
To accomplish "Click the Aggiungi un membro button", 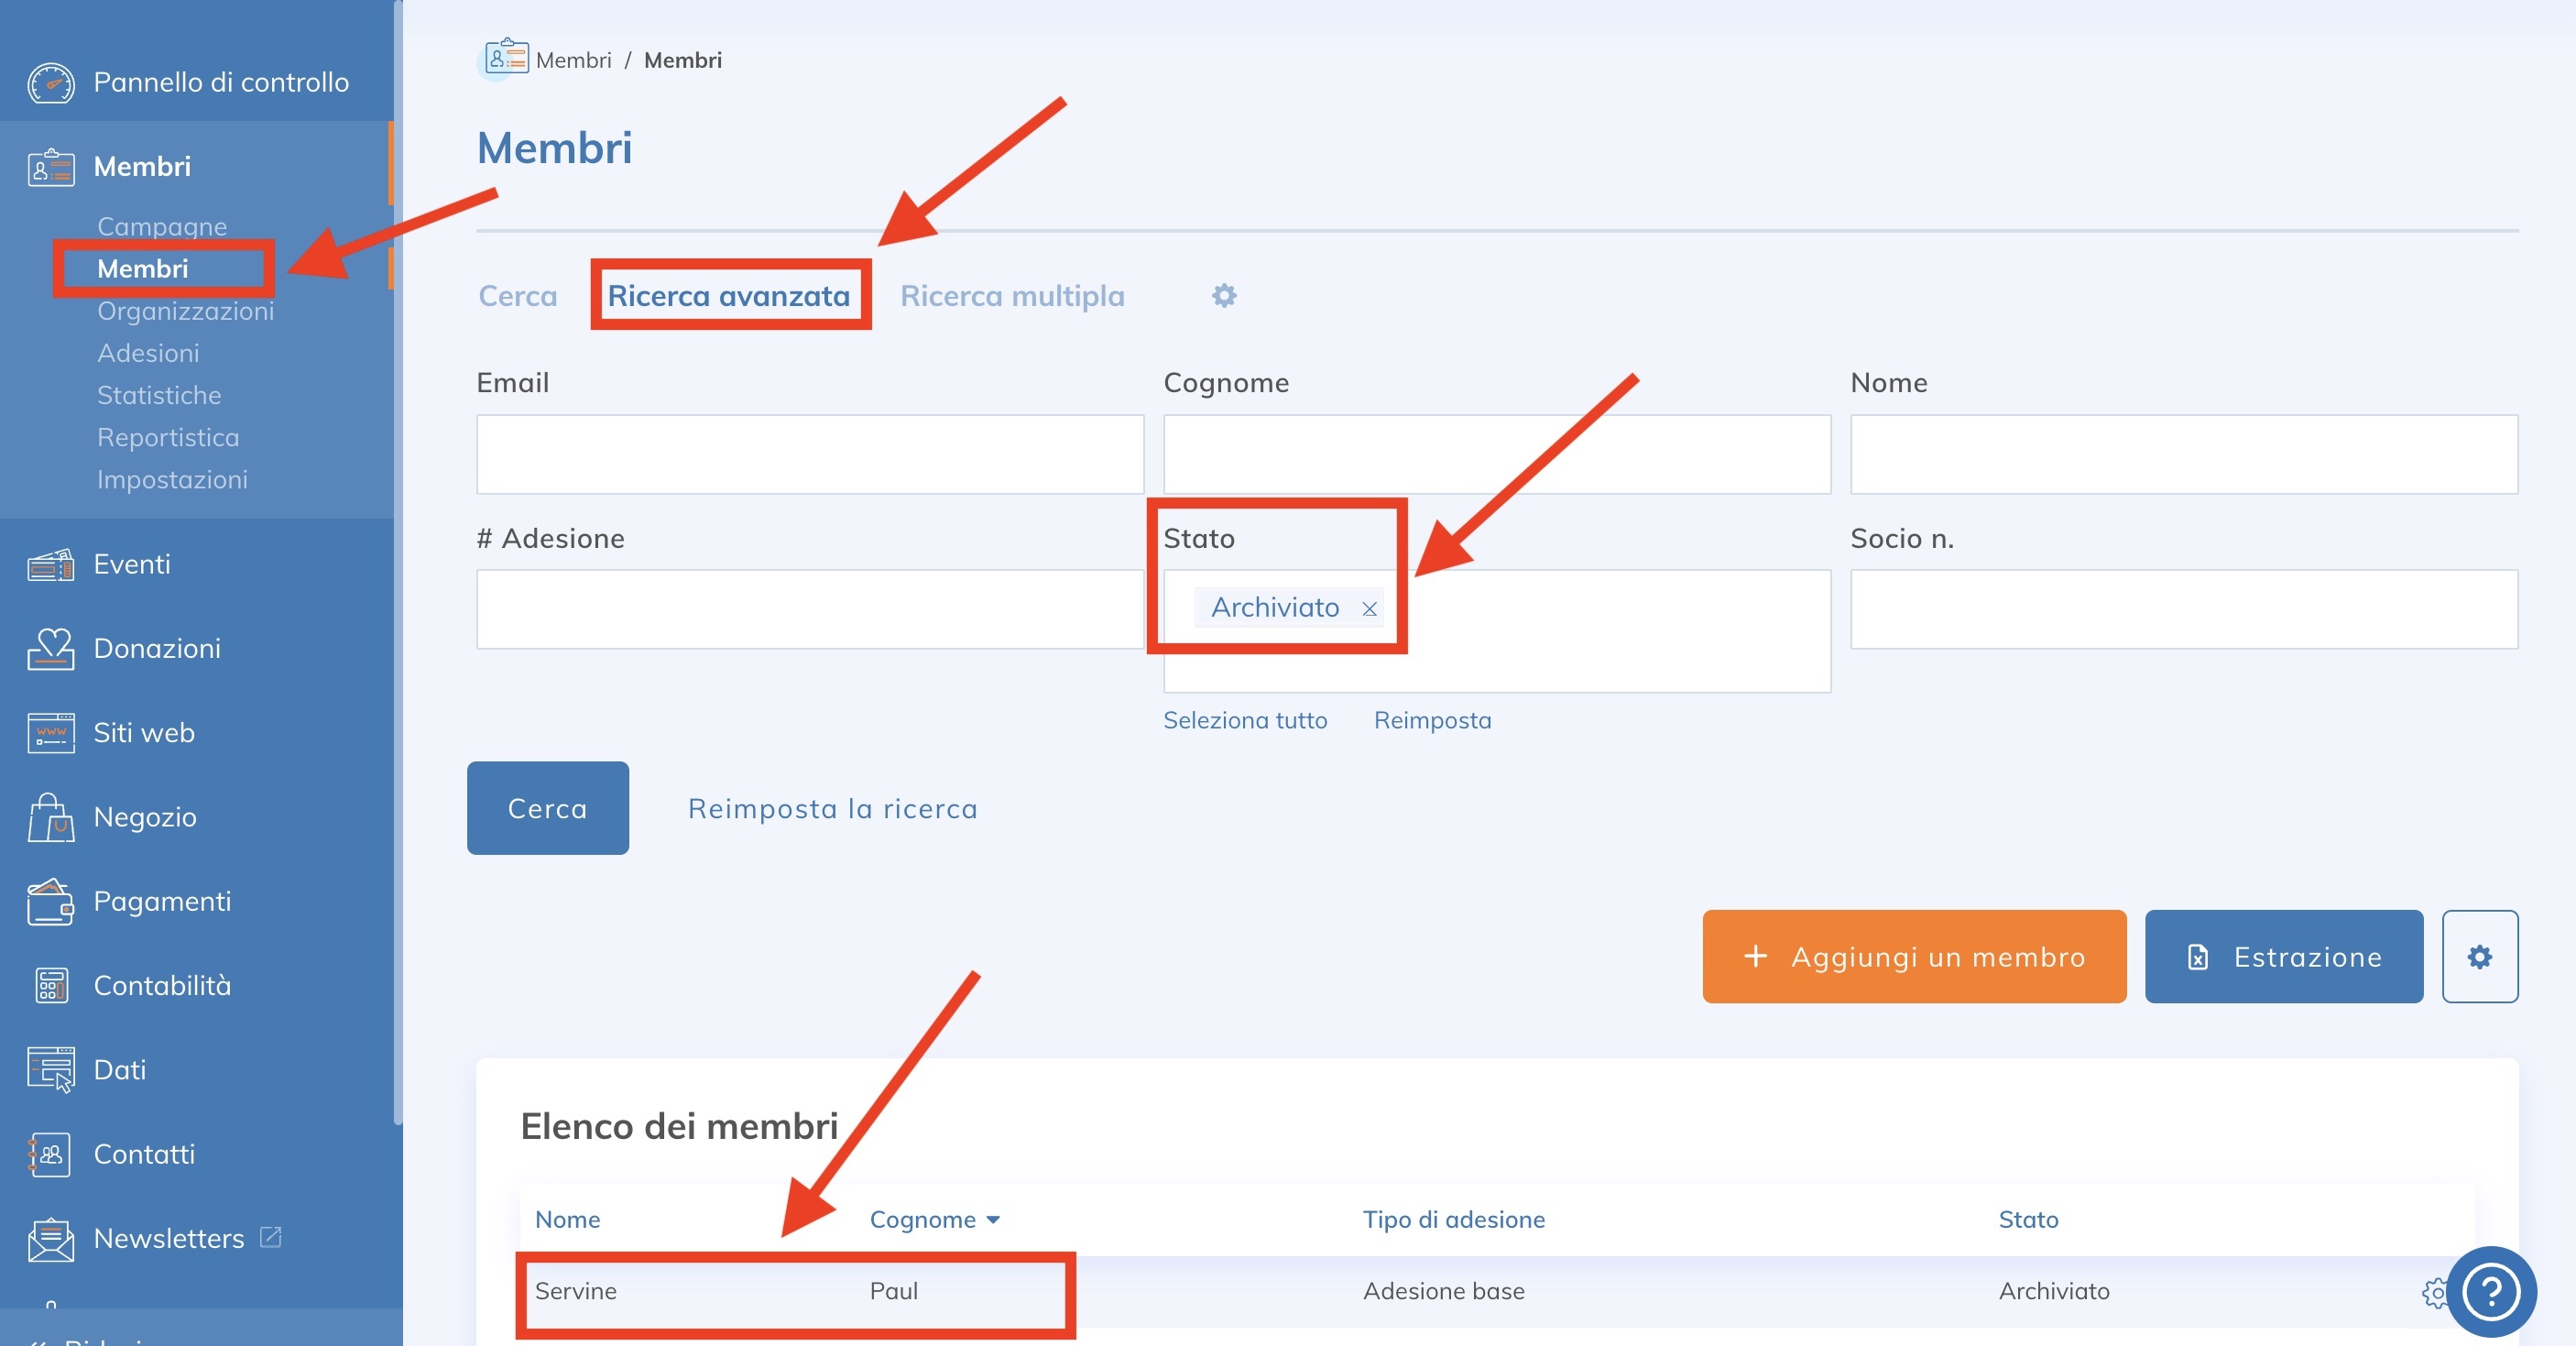I will tap(1913, 957).
